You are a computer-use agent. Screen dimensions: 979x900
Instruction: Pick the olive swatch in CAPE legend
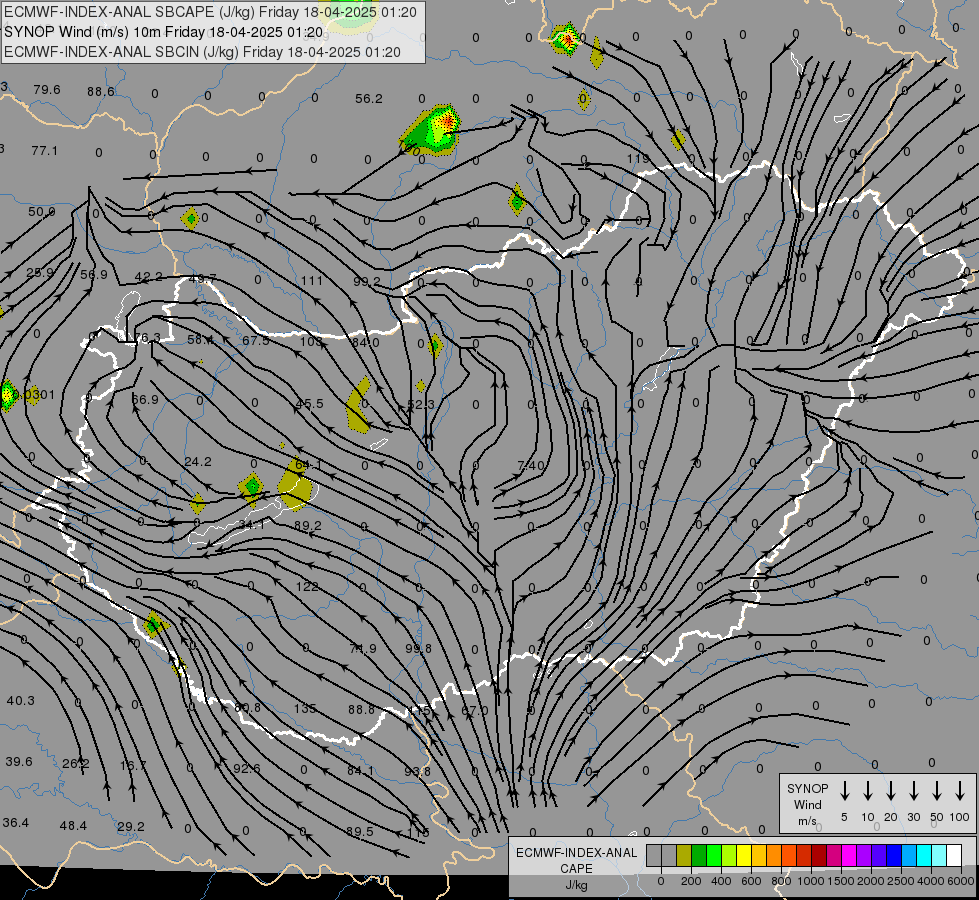[x=684, y=855]
